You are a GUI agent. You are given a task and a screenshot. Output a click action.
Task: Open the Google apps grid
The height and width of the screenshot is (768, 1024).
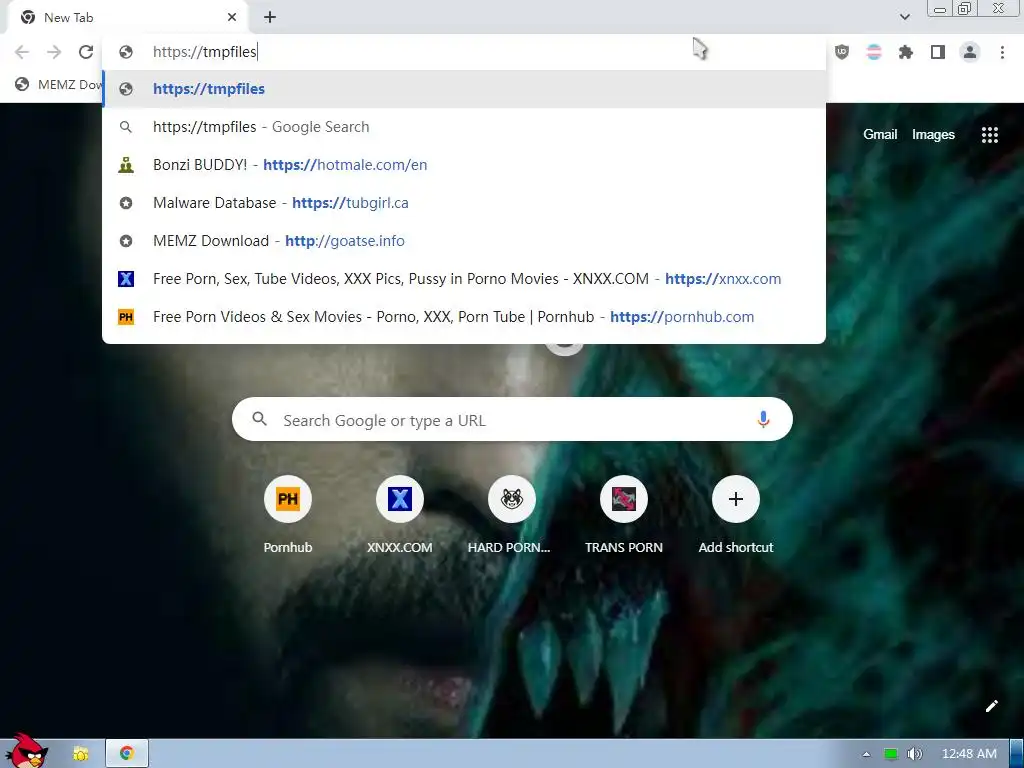[x=989, y=135]
